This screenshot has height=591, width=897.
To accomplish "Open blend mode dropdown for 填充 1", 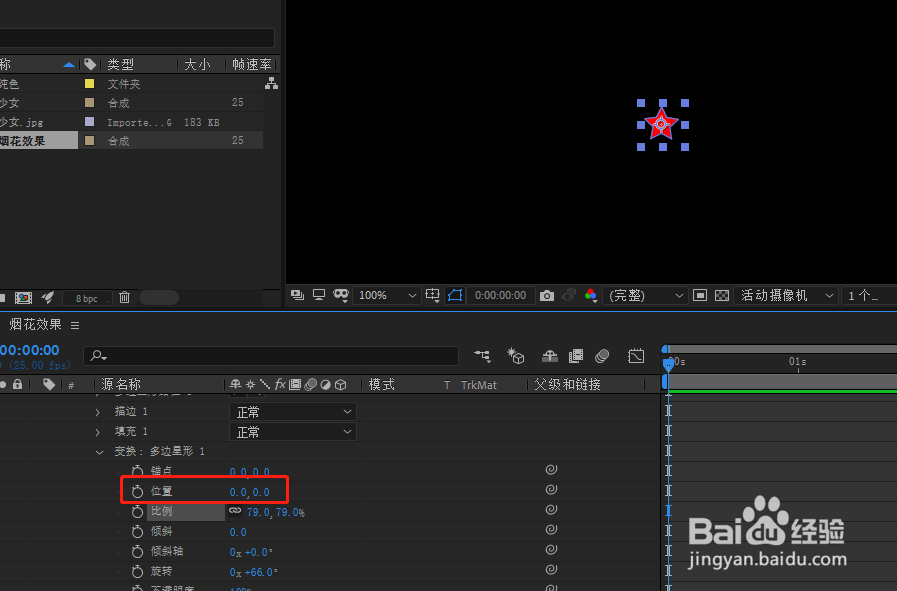I will point(293,432).
